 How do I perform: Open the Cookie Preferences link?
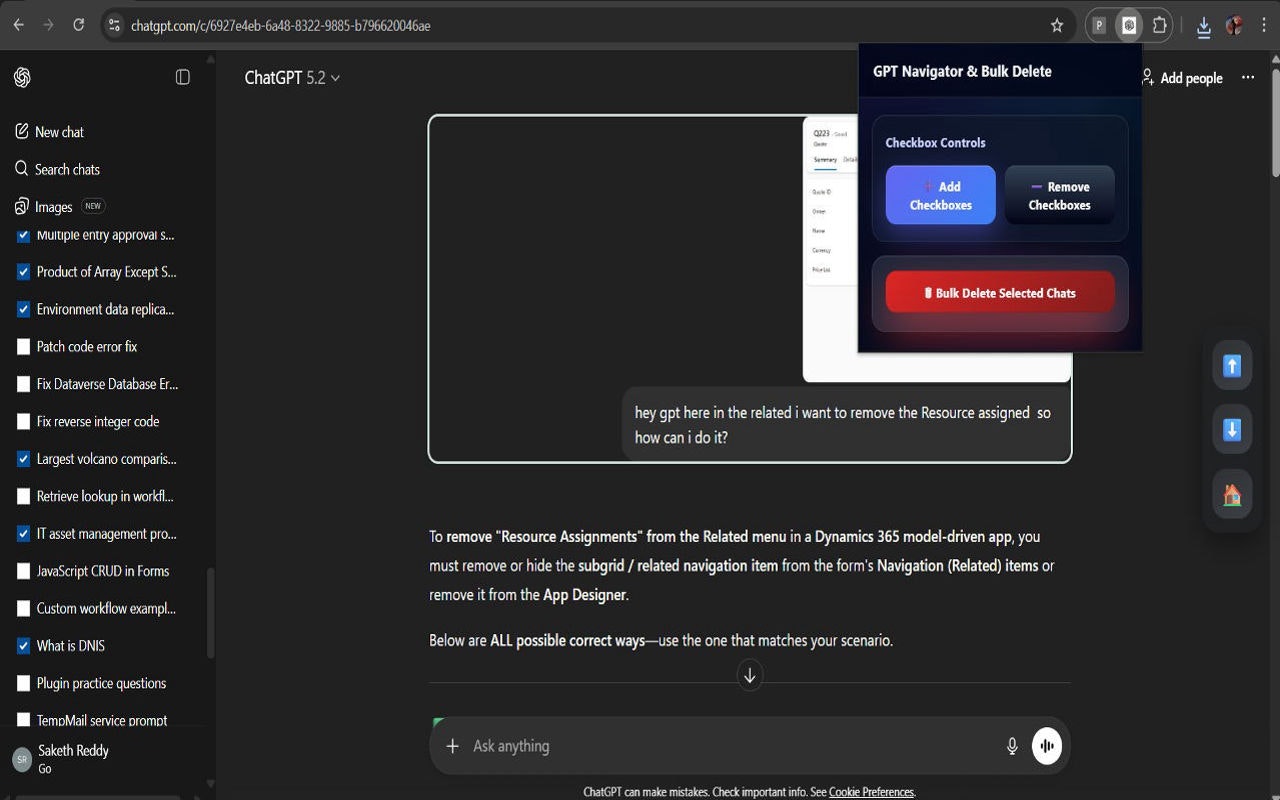(x=870, y=791)
